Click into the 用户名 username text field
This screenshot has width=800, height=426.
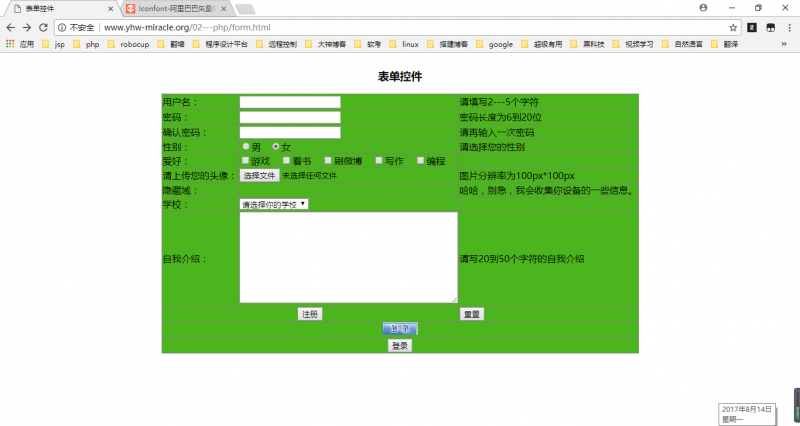290,102
